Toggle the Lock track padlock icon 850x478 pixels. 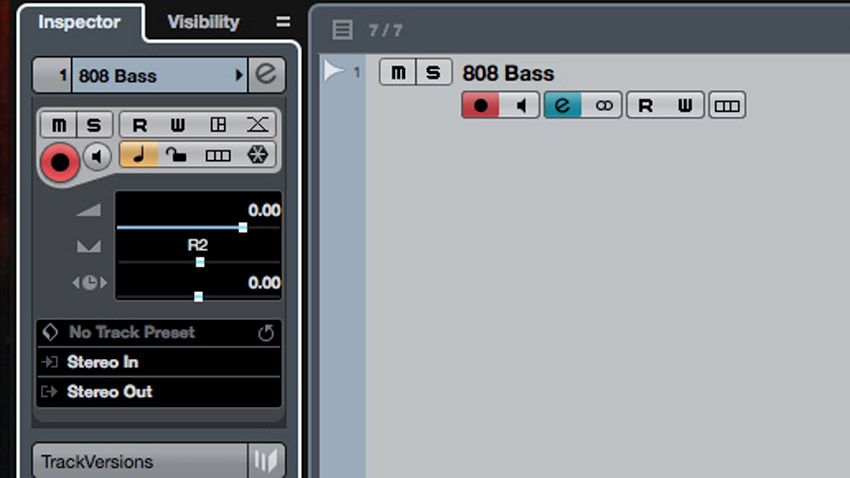[176, 155]
